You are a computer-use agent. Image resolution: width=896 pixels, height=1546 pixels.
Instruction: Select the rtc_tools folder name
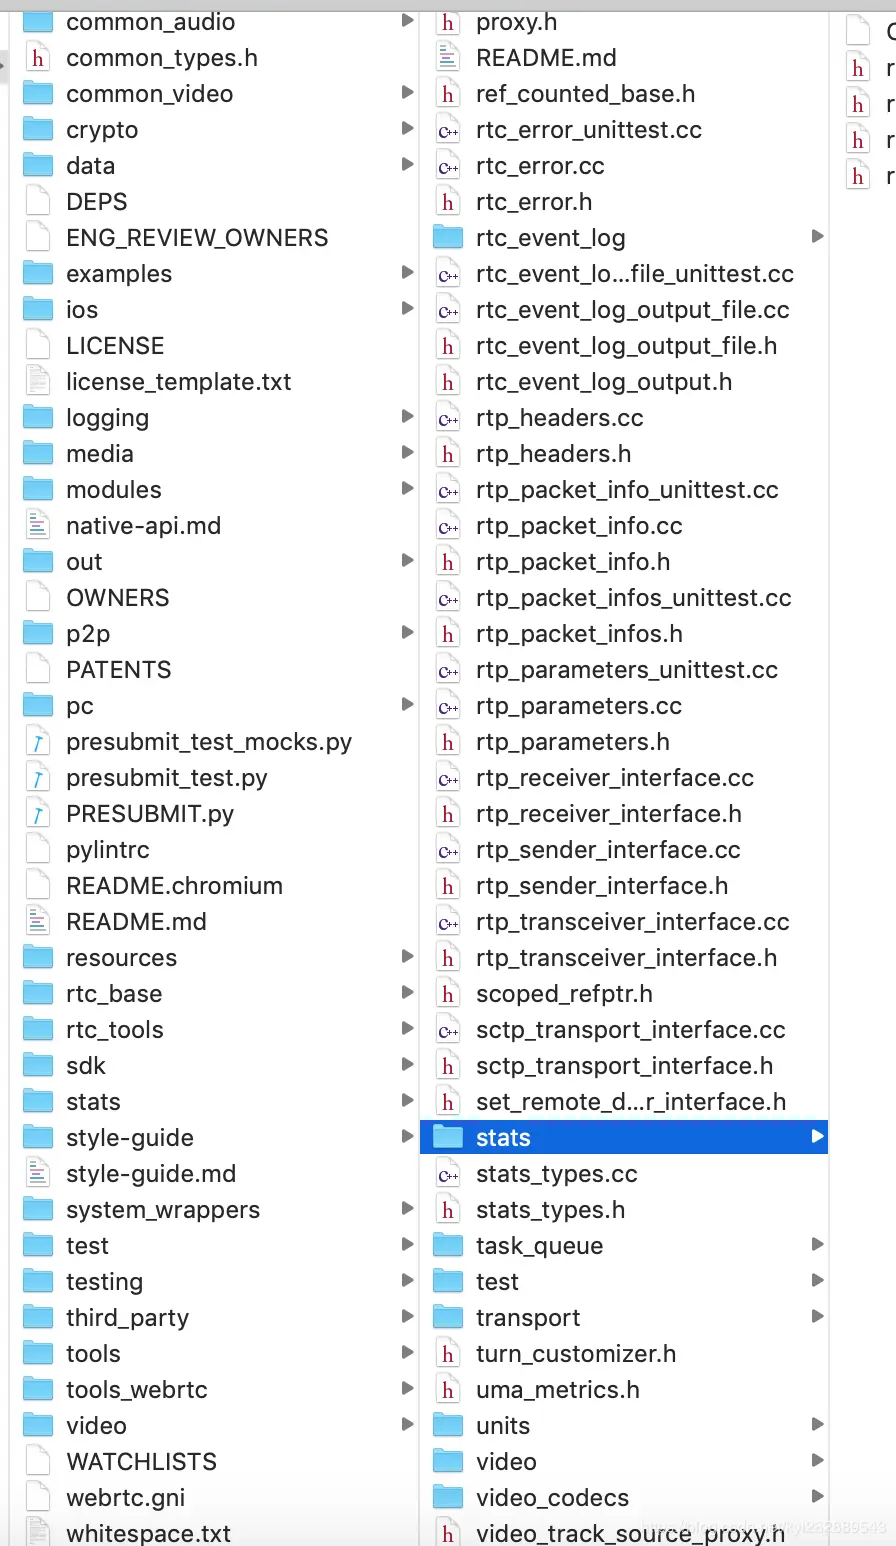[x=114, y=1030]
